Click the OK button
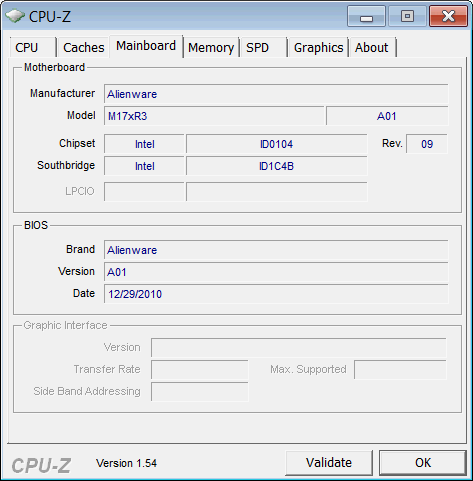This screenshot has width=473, height=481. 423,463
